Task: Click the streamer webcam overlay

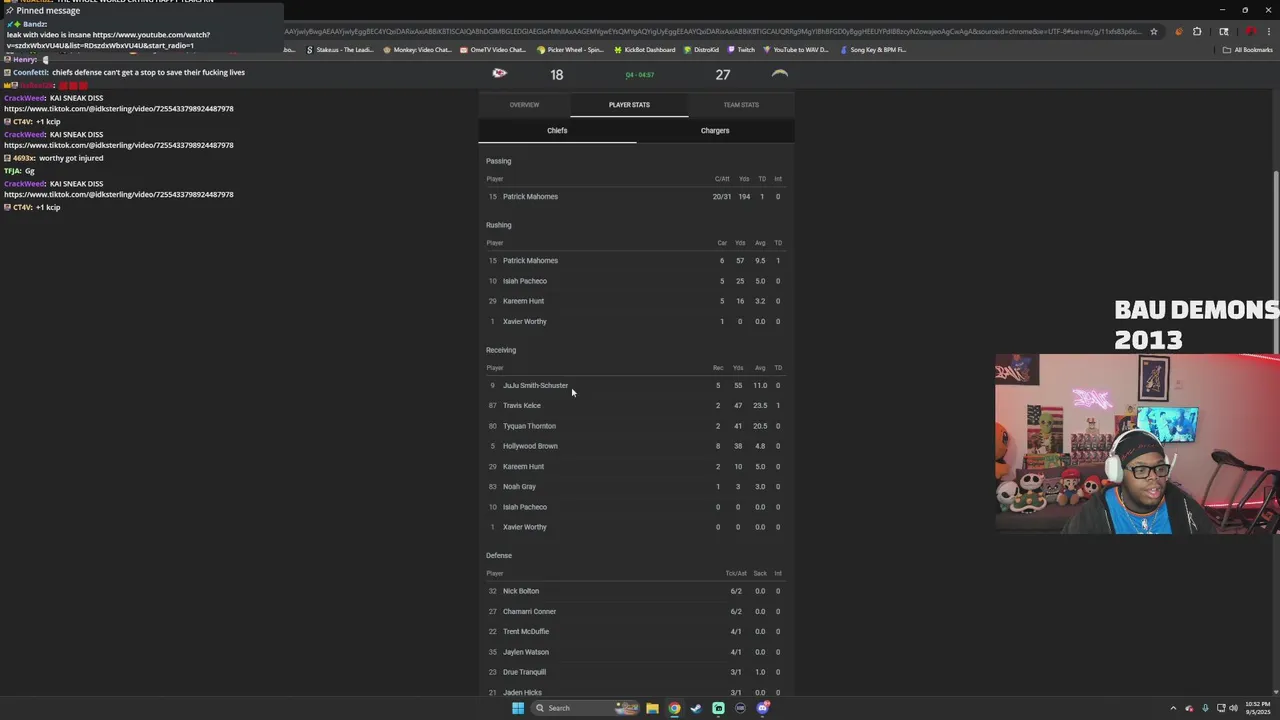Action: tap(1137, 444)
